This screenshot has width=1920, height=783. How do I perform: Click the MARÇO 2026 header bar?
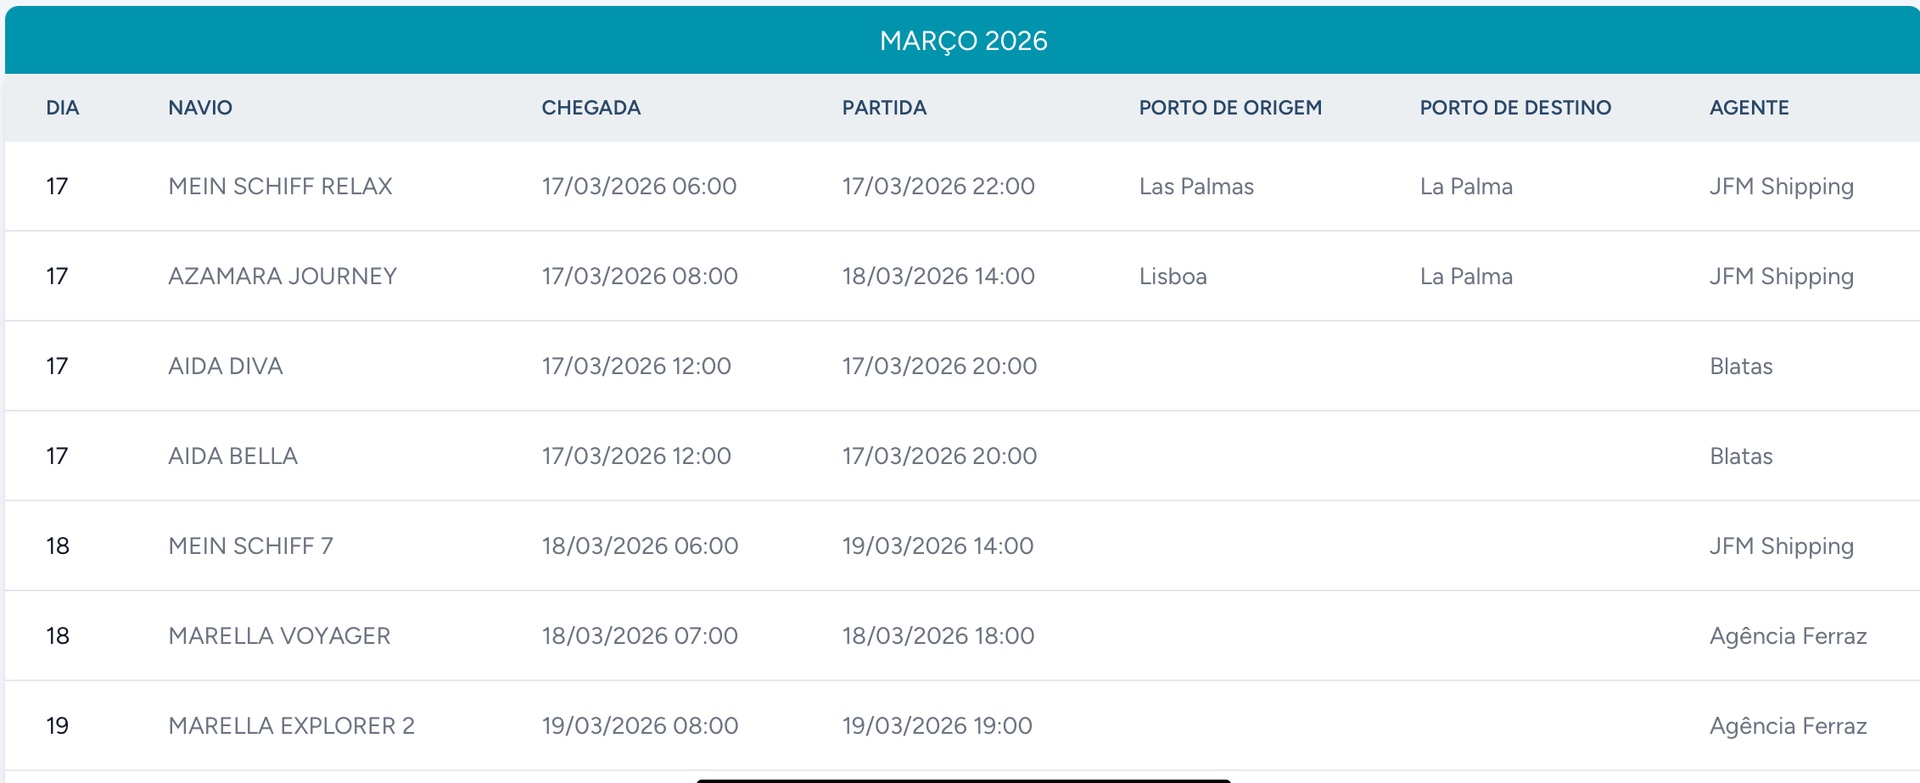(962, 40)
